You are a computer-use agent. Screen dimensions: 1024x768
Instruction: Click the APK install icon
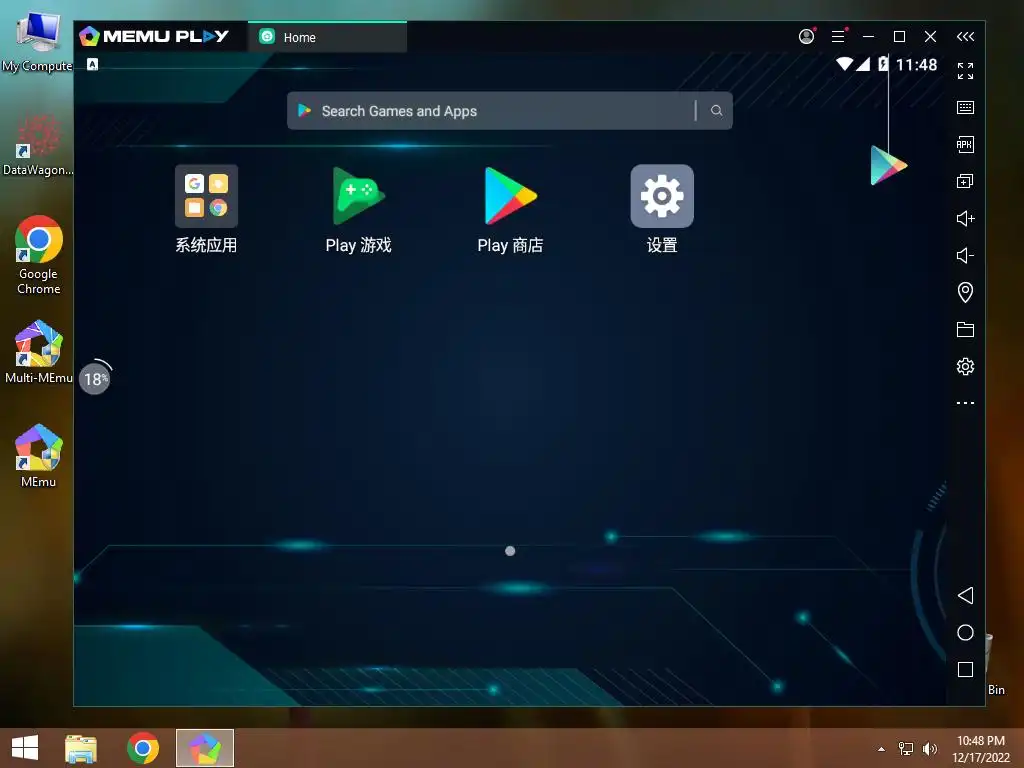[965, 144]
